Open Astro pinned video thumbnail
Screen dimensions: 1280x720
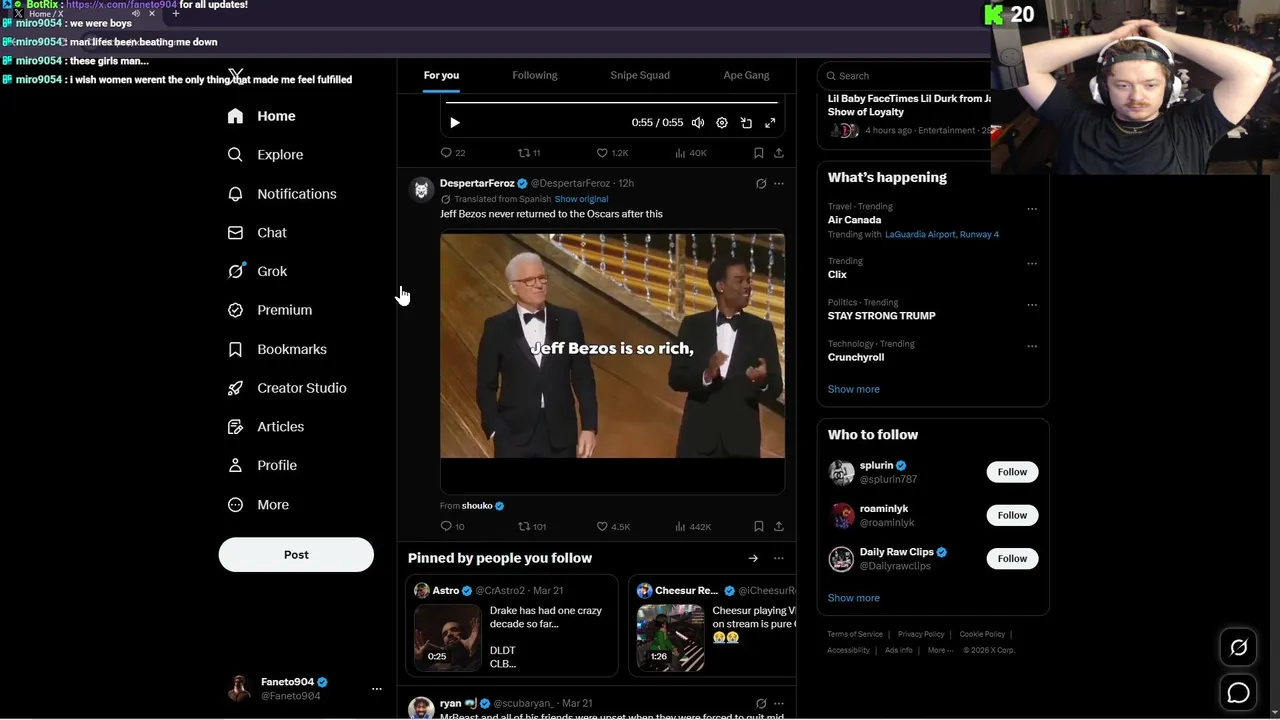[447, 637]
